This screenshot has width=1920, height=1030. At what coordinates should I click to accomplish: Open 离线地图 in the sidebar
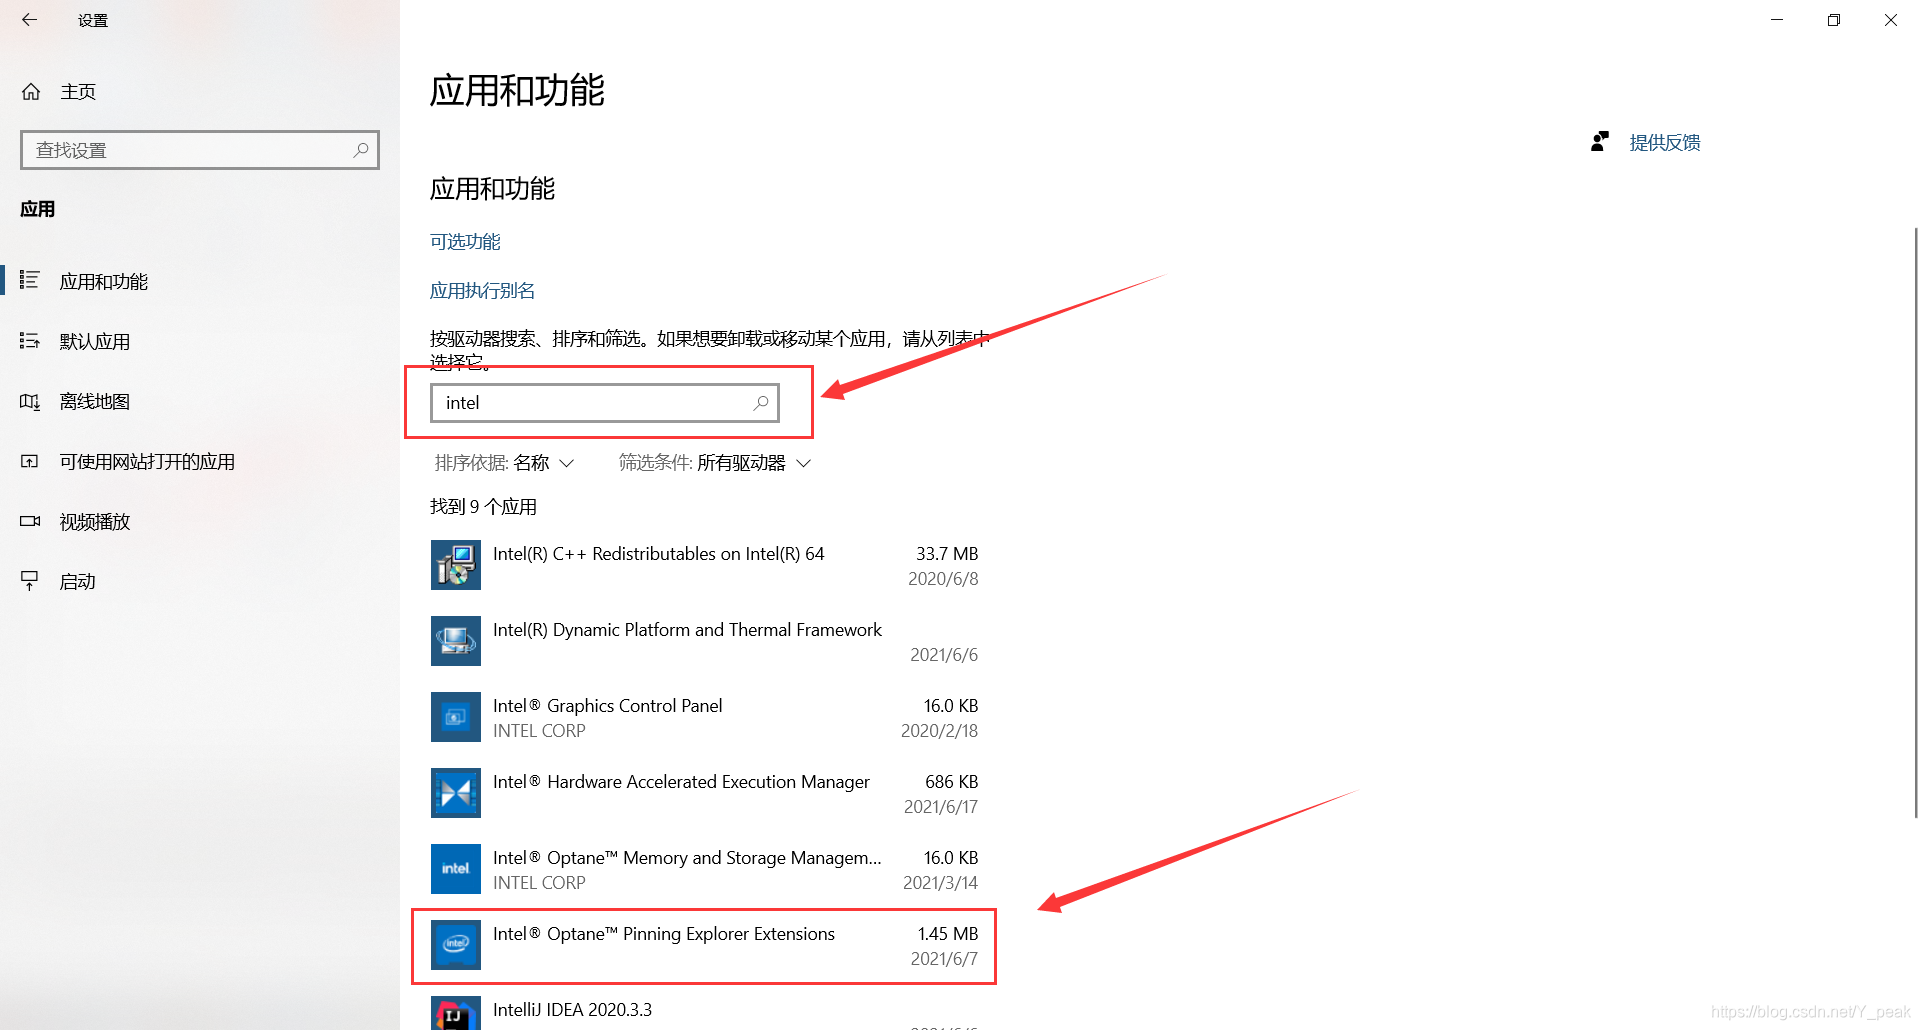click(200, 401)
